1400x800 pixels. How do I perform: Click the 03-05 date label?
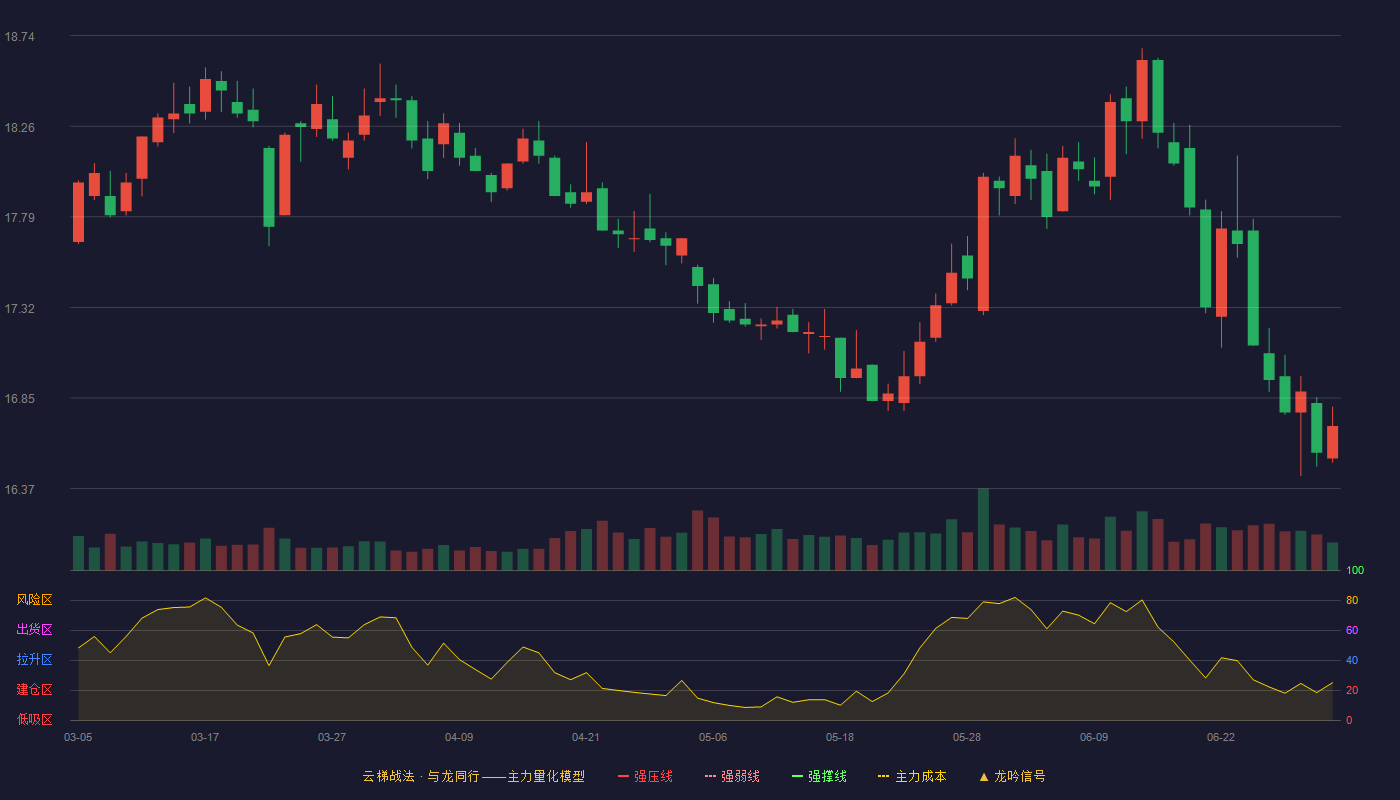coord(78,737)
